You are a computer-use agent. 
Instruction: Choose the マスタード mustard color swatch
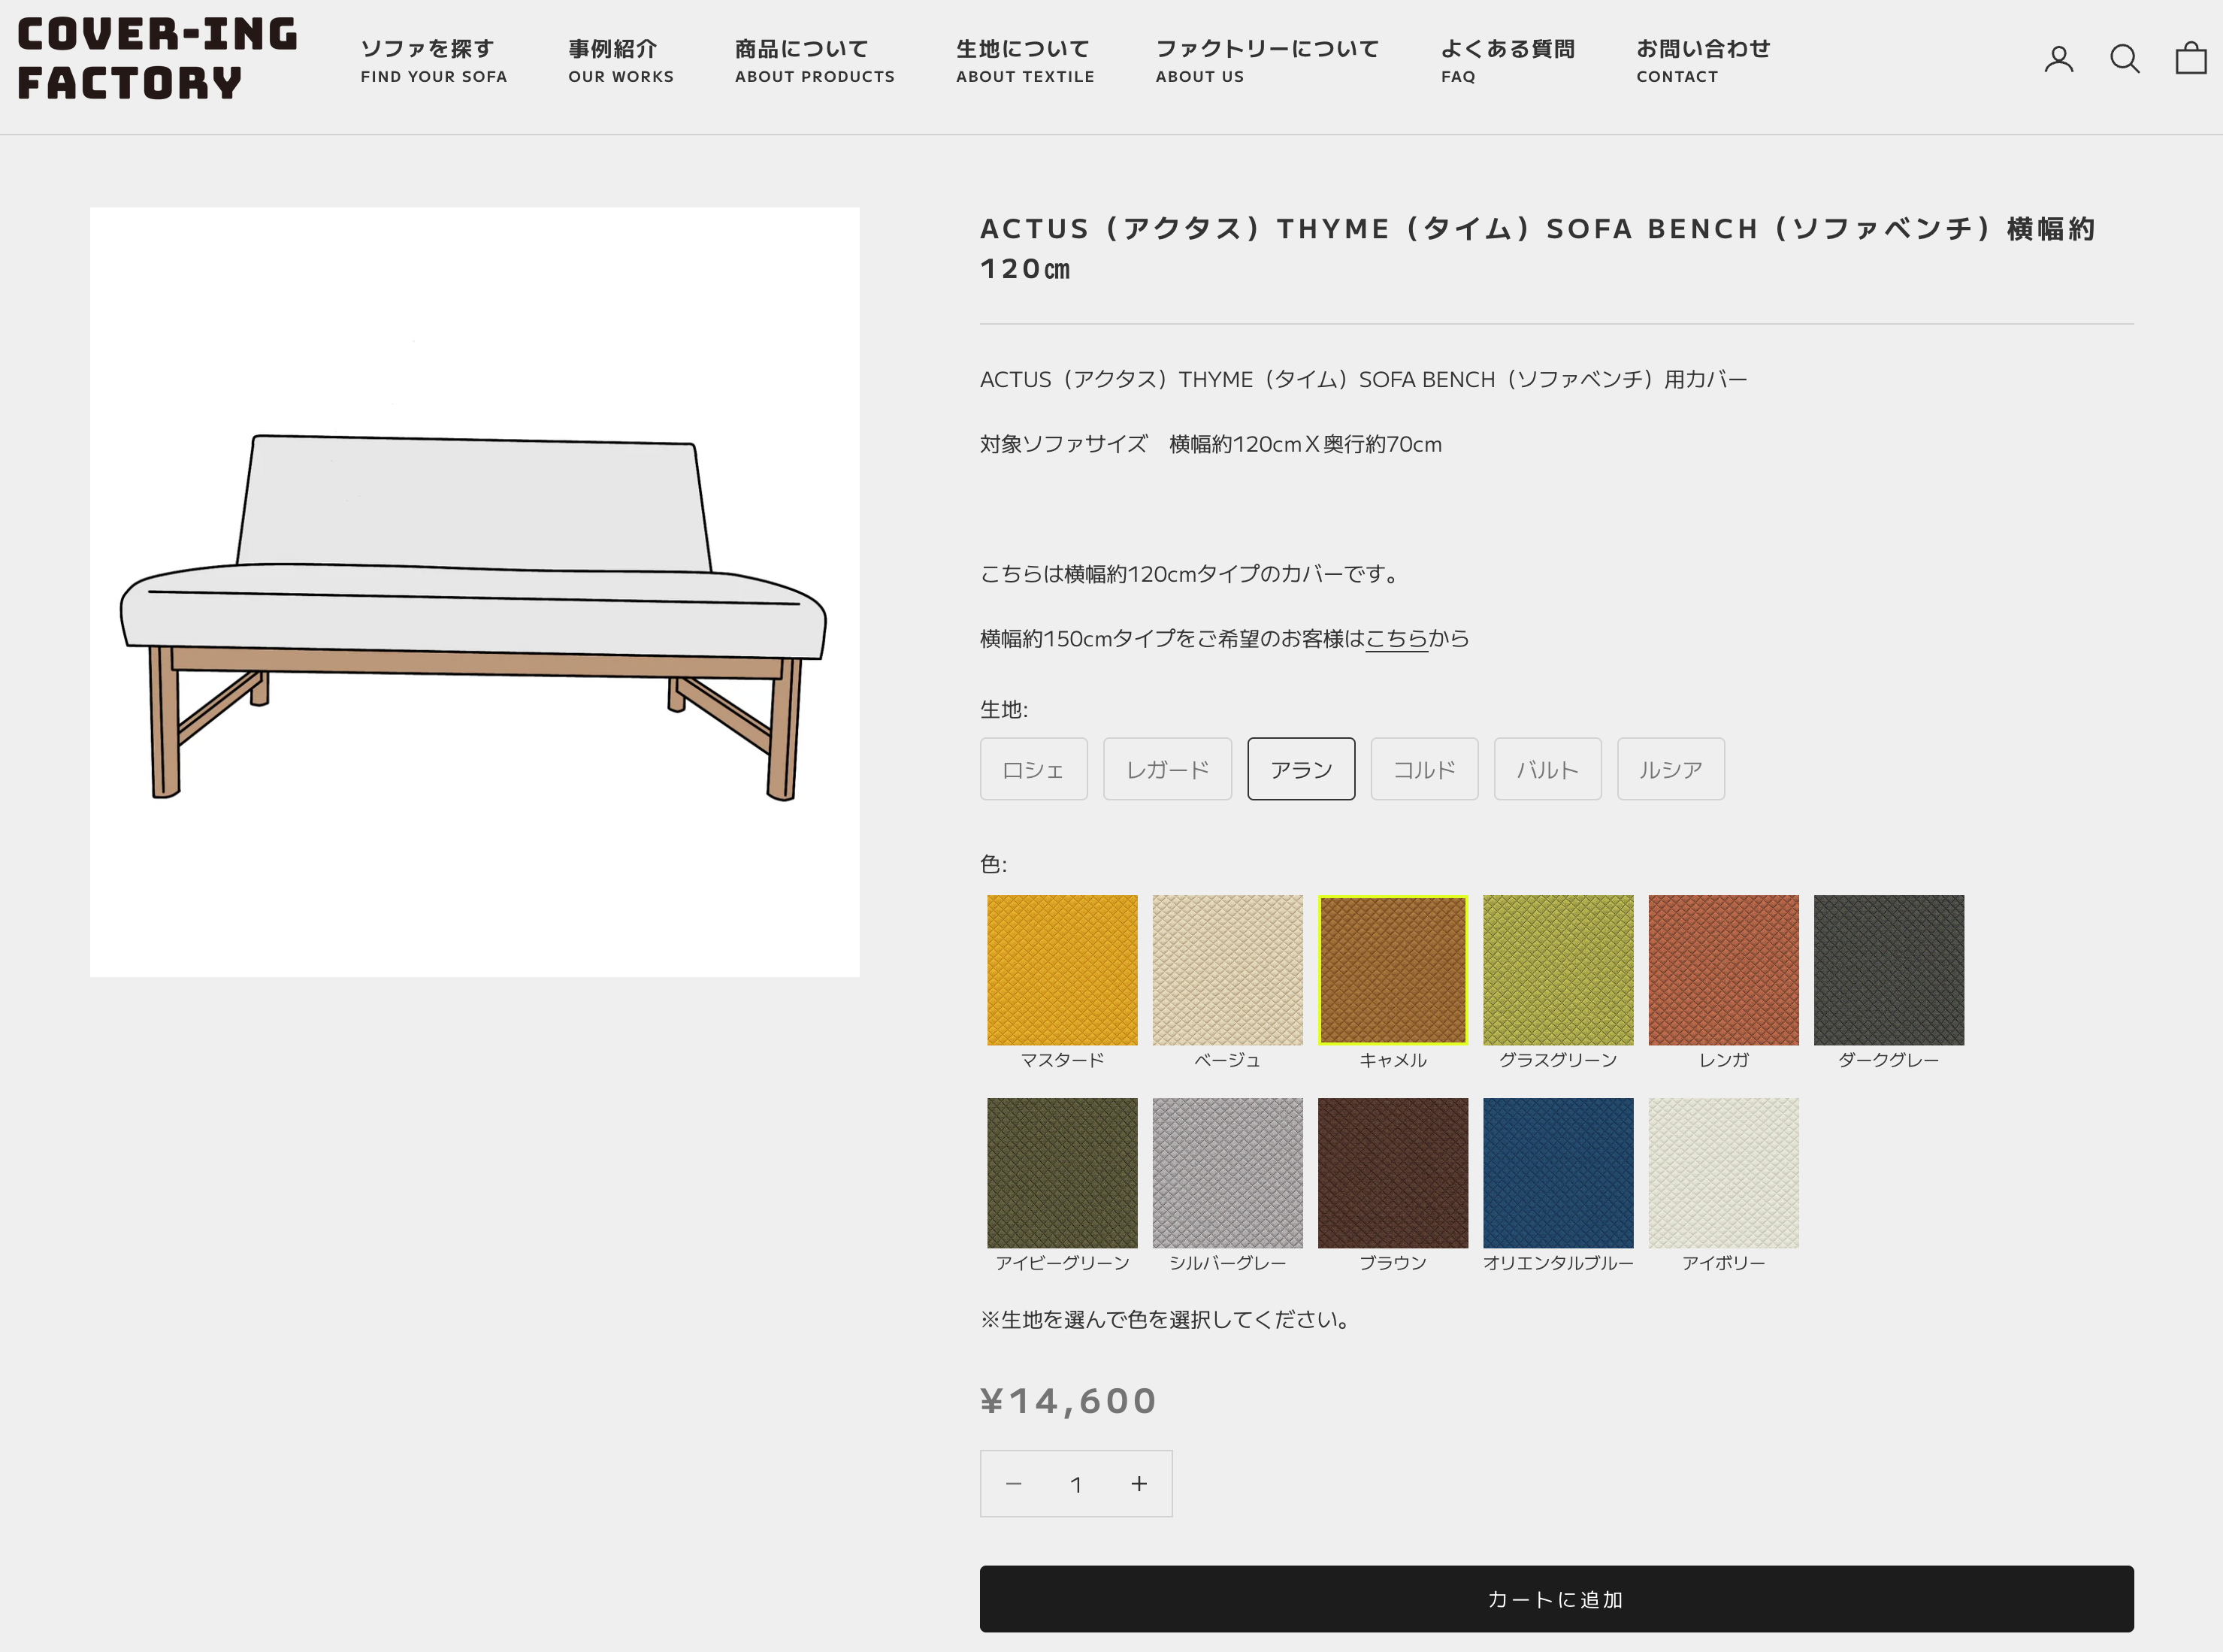tap(1062, 970)
